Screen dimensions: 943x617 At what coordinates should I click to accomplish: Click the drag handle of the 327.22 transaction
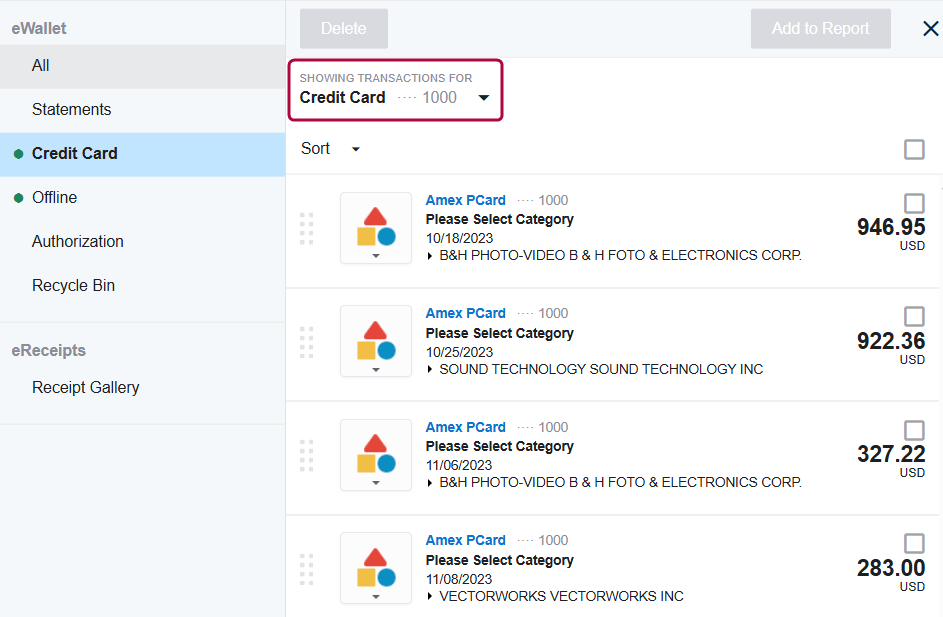pyautogui.click(x=307, y=455)
